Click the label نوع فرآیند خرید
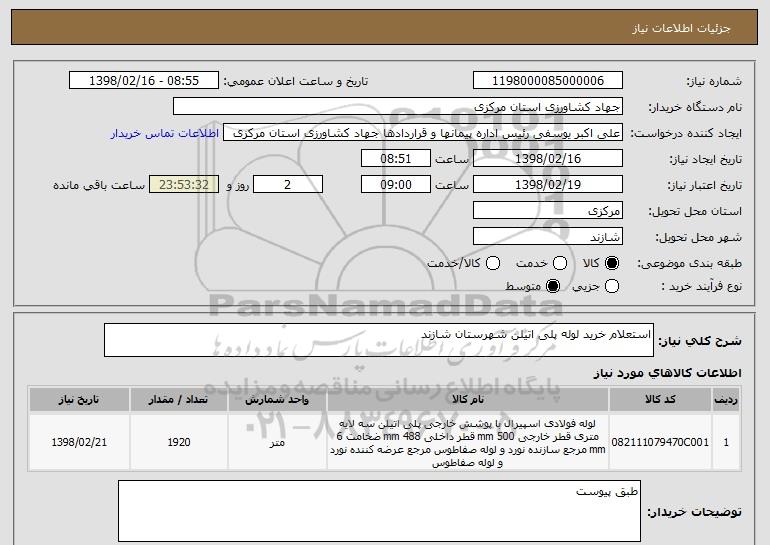This screenshot has height=545, width=770. point(701,286)
